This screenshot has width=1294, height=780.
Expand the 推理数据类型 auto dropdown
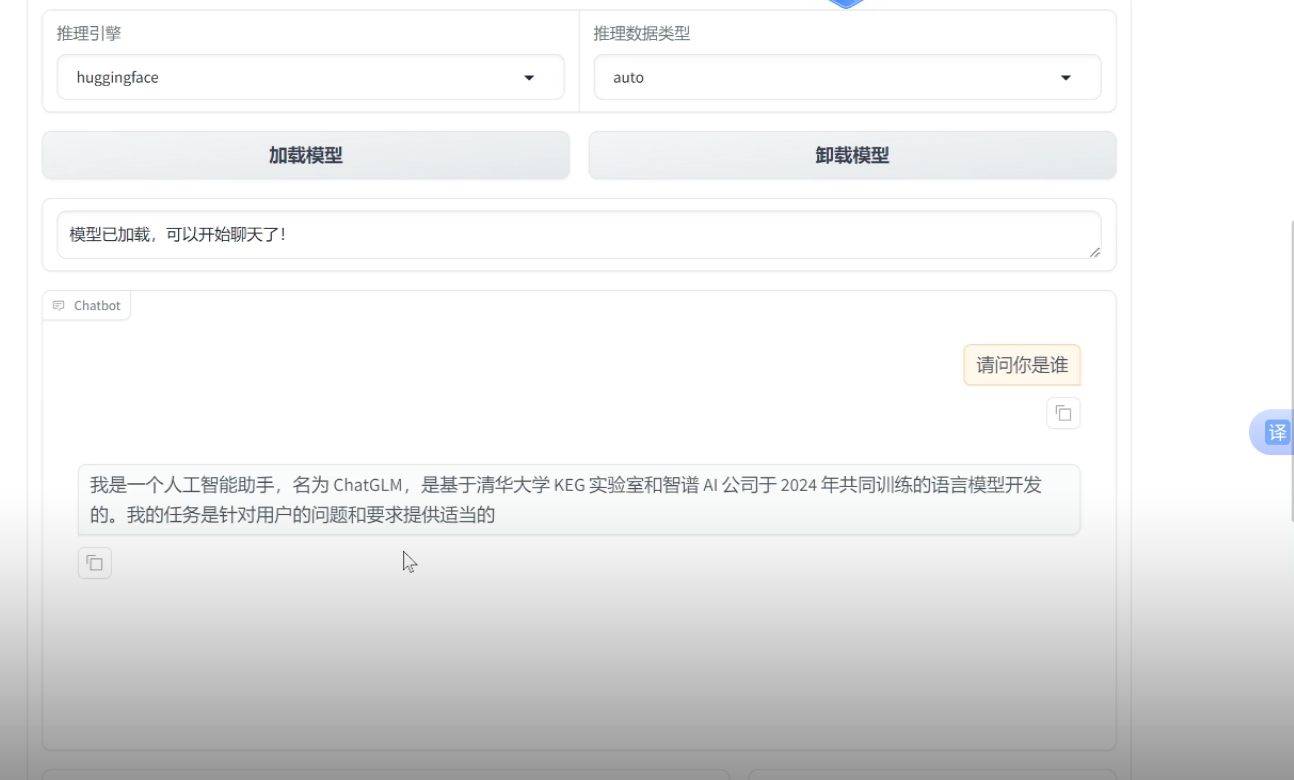[847, 77]
